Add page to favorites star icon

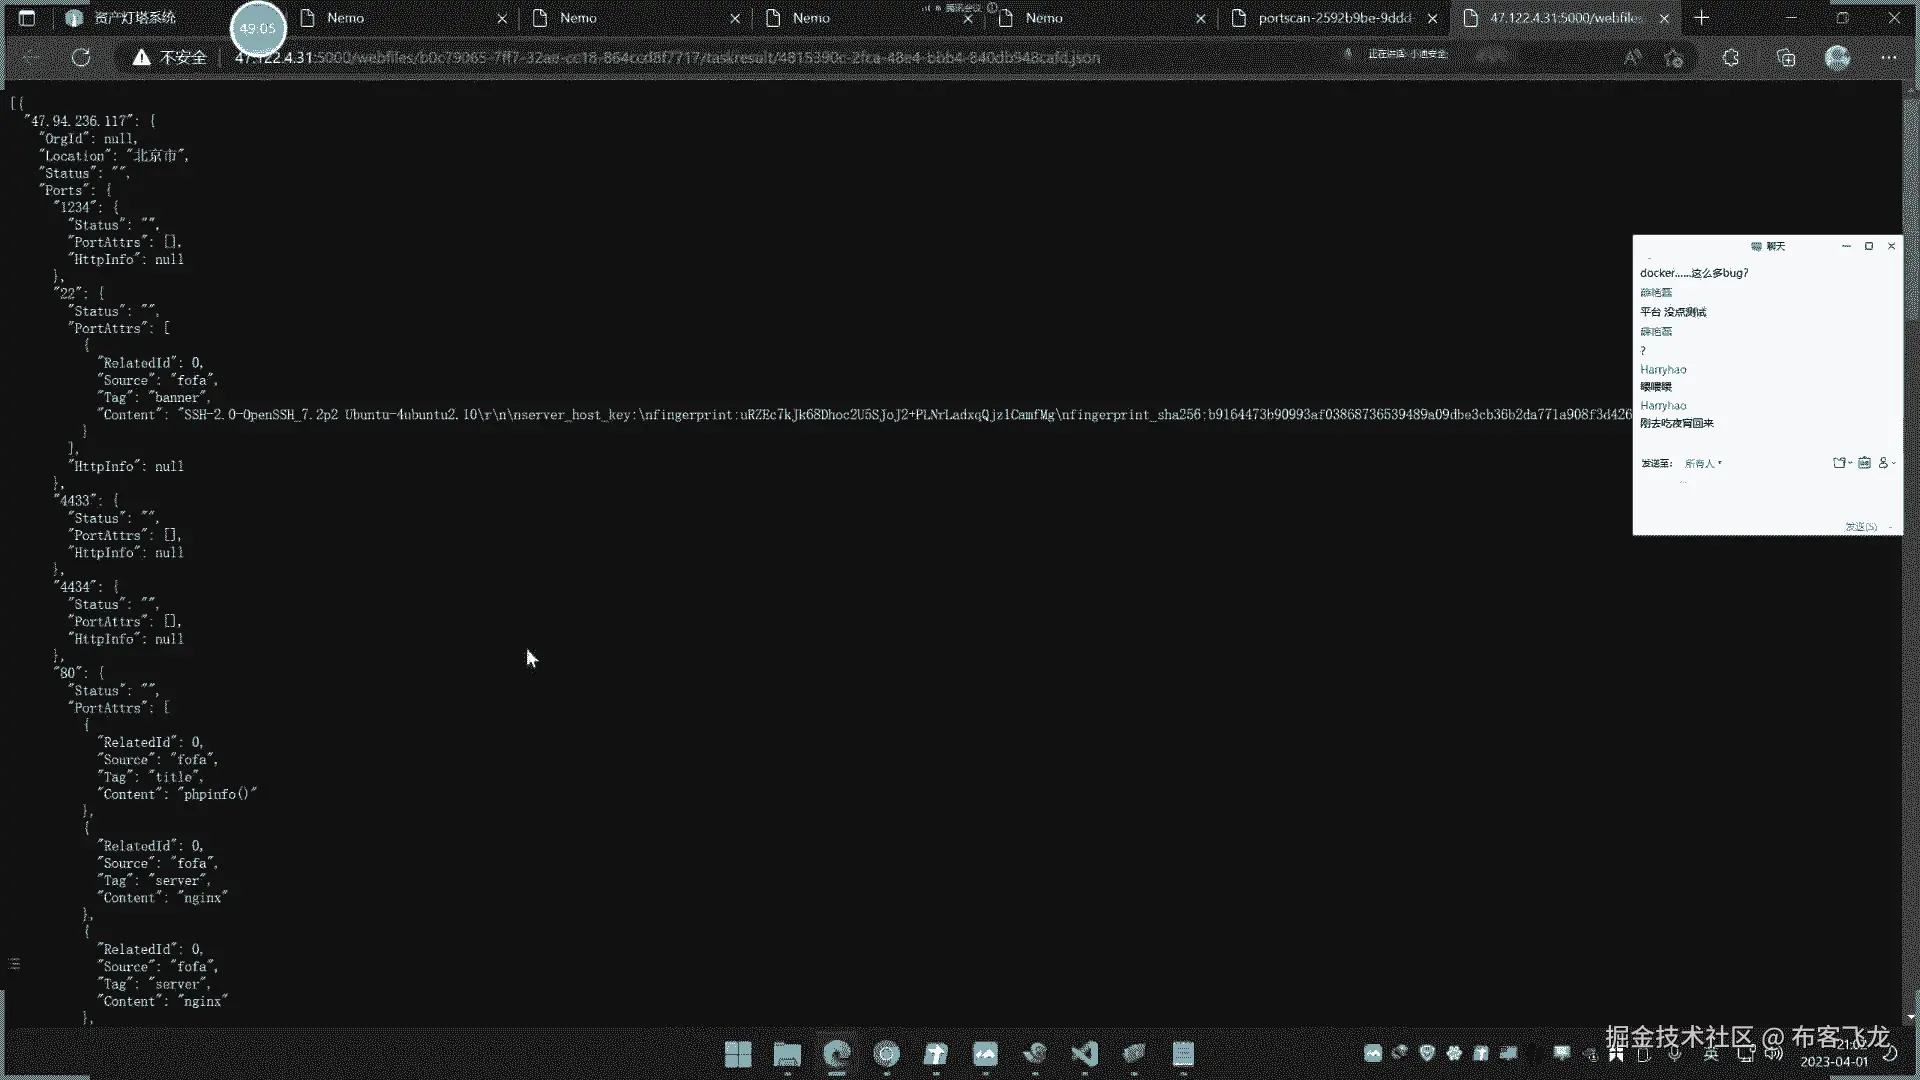click(x=1674, y=58)
